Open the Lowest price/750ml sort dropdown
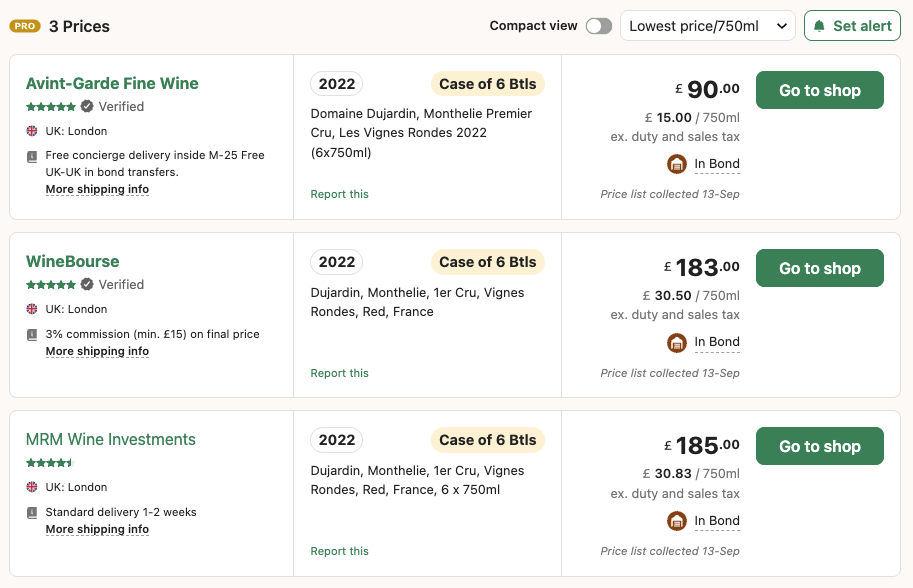 (707, 26)
